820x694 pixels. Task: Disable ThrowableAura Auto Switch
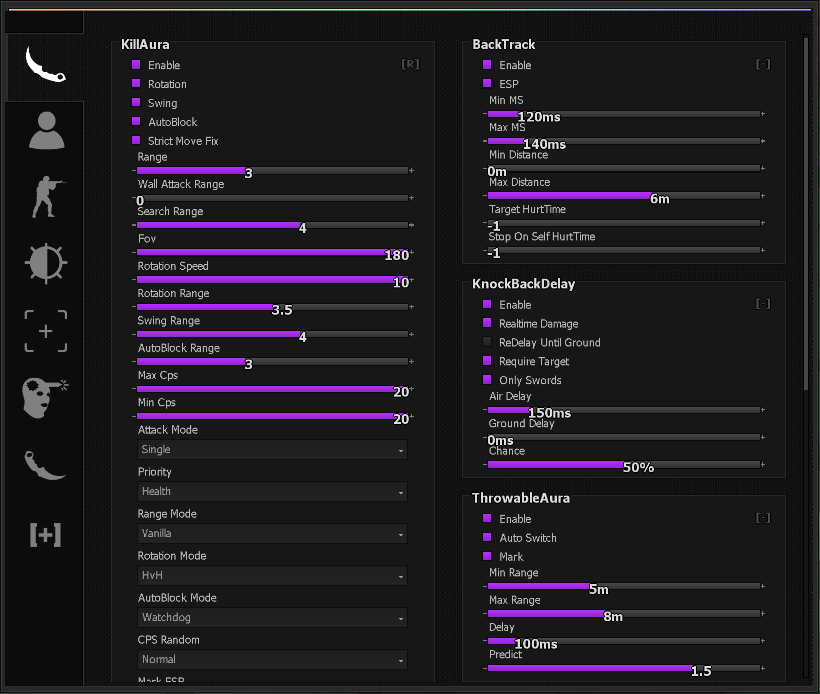coord(487,537)
